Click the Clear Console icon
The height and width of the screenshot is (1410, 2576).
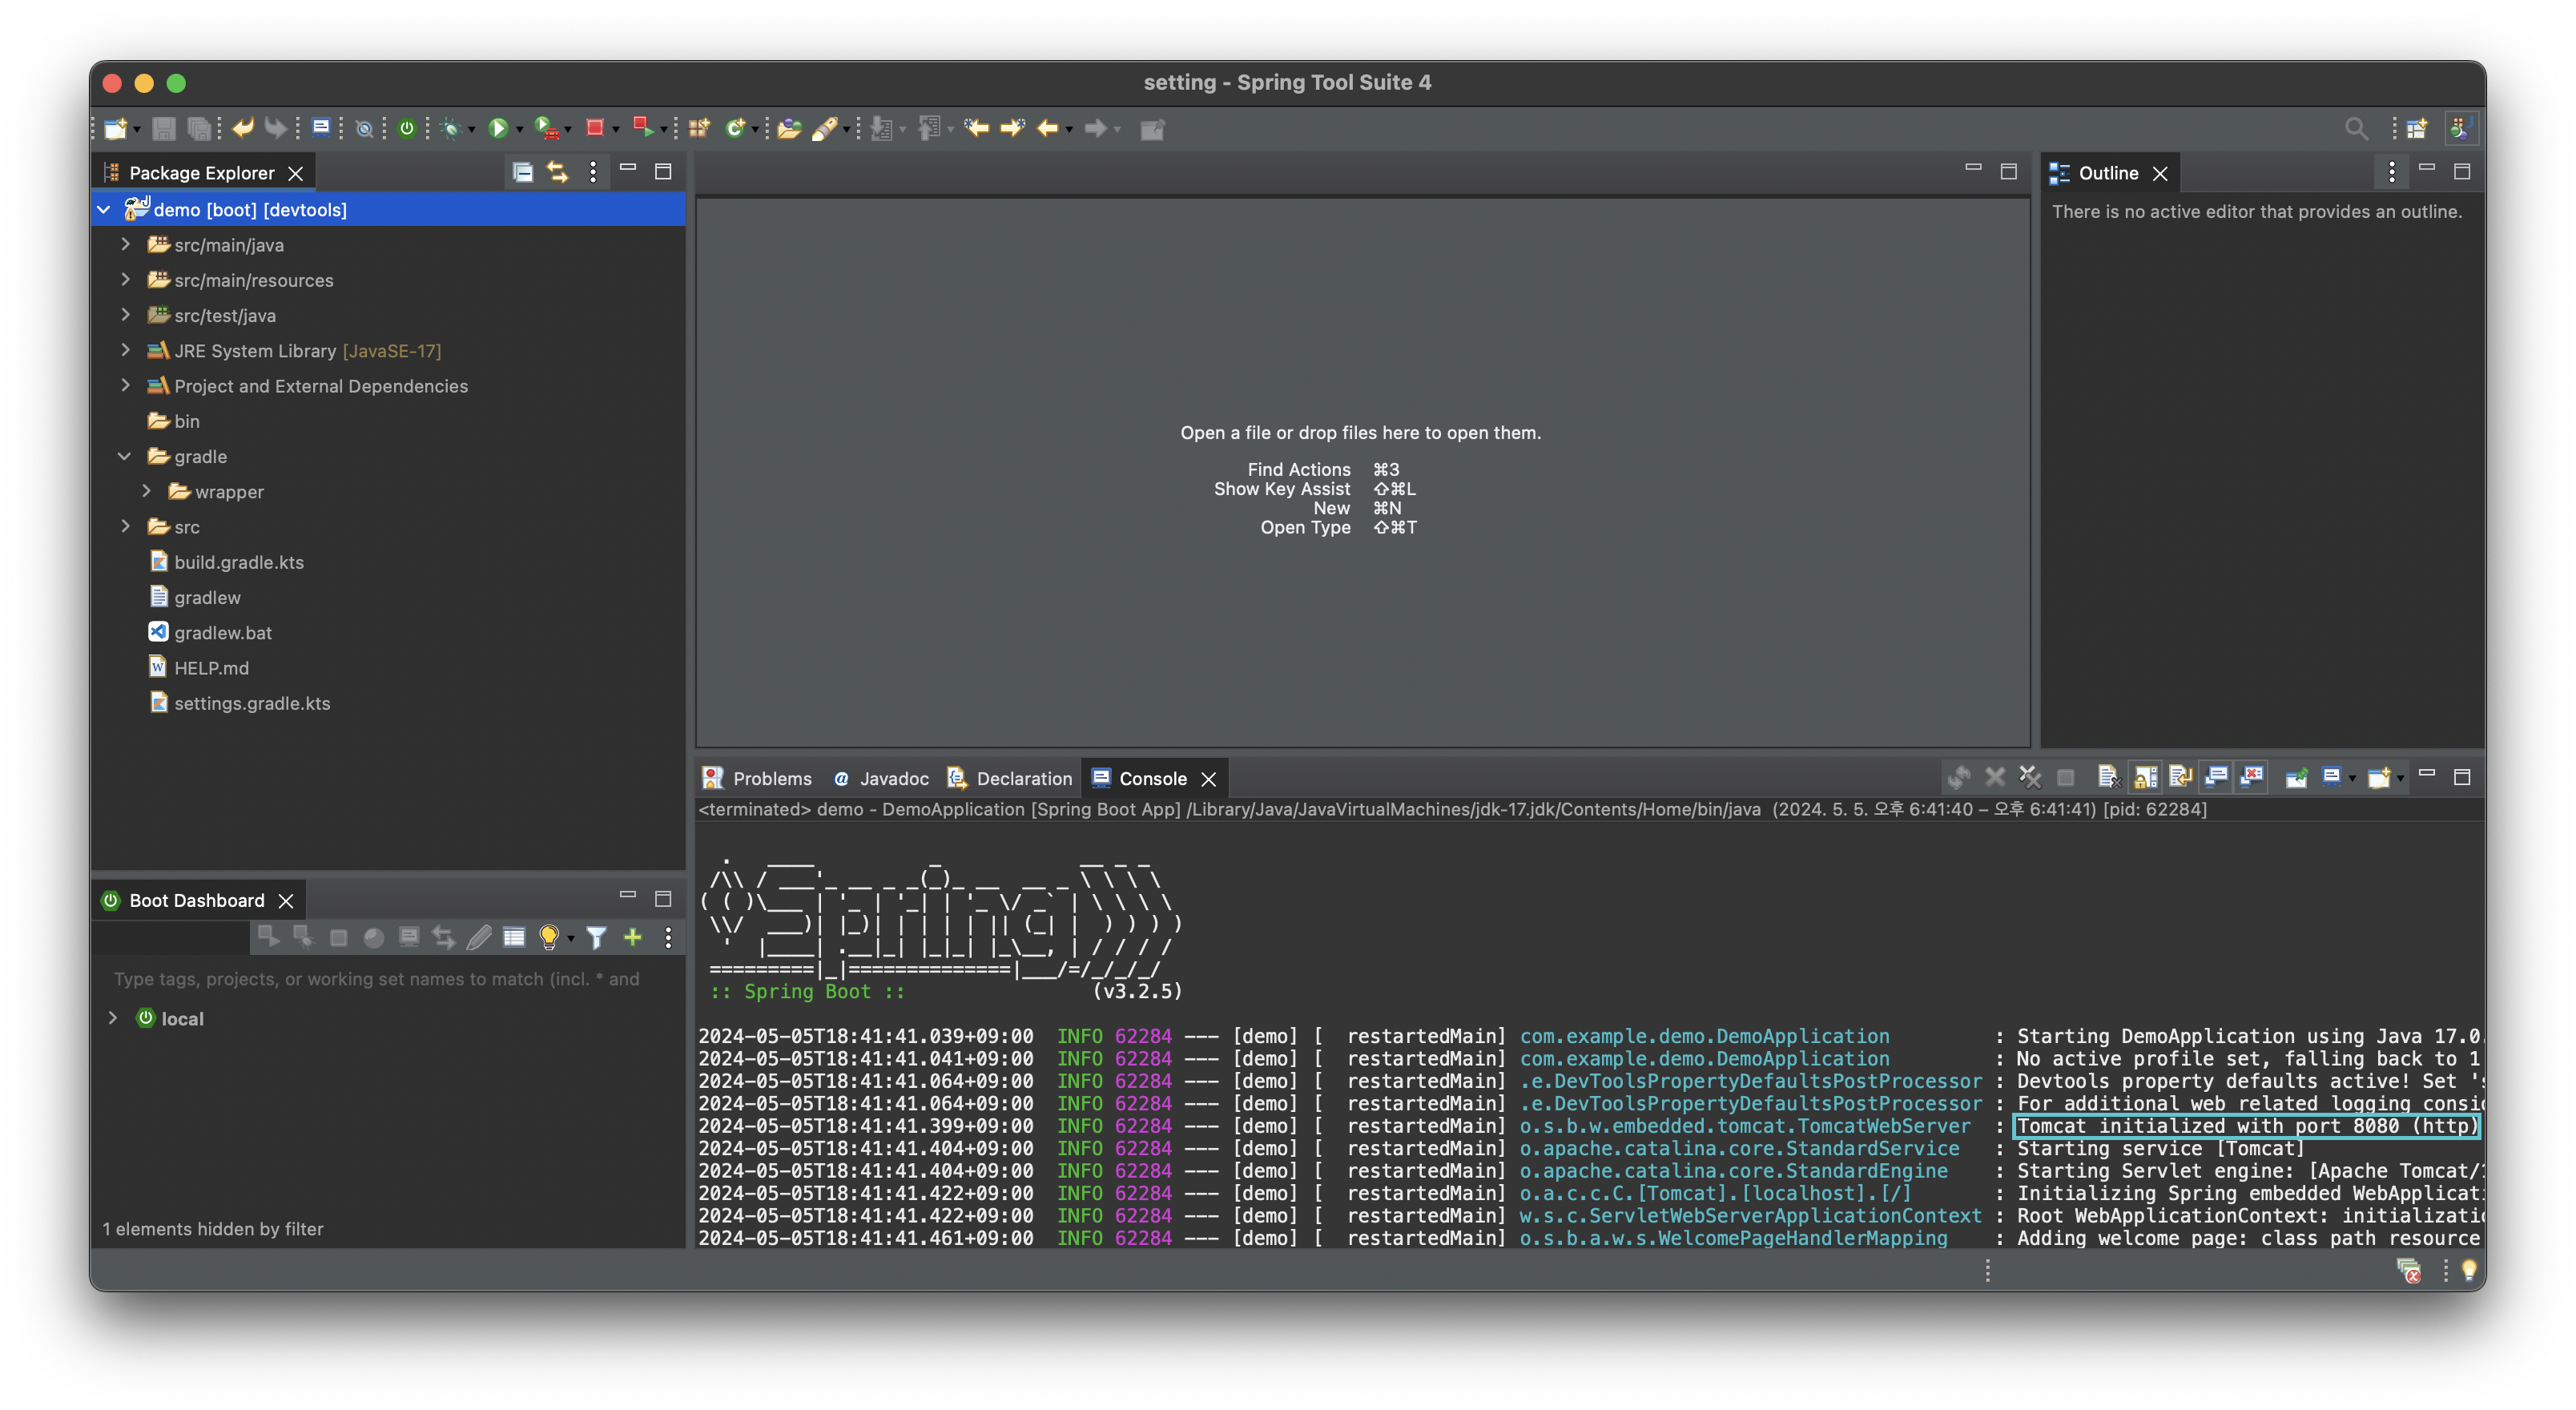click(x=2107, y=777)
